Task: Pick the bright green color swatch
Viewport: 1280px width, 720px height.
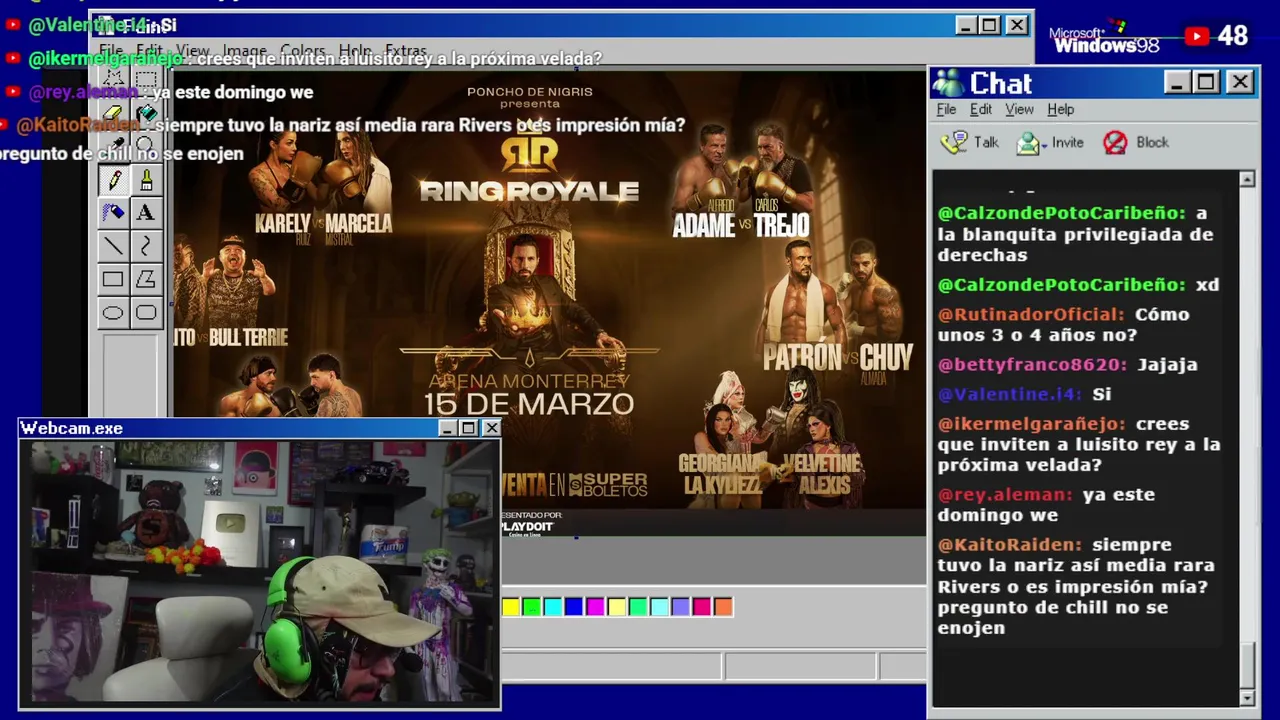Action: 532,606
